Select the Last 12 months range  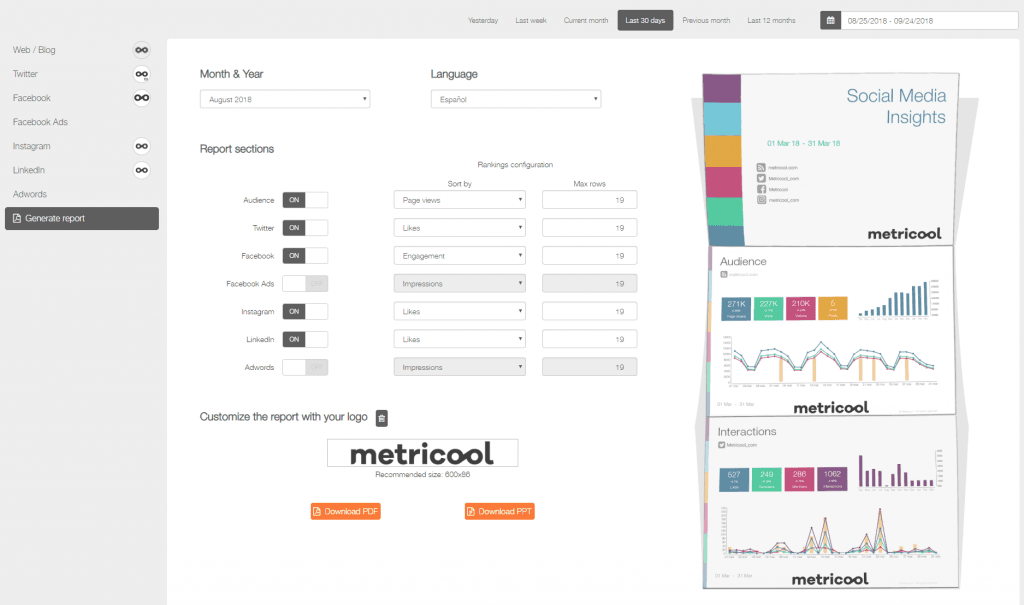tap(771, 20)
